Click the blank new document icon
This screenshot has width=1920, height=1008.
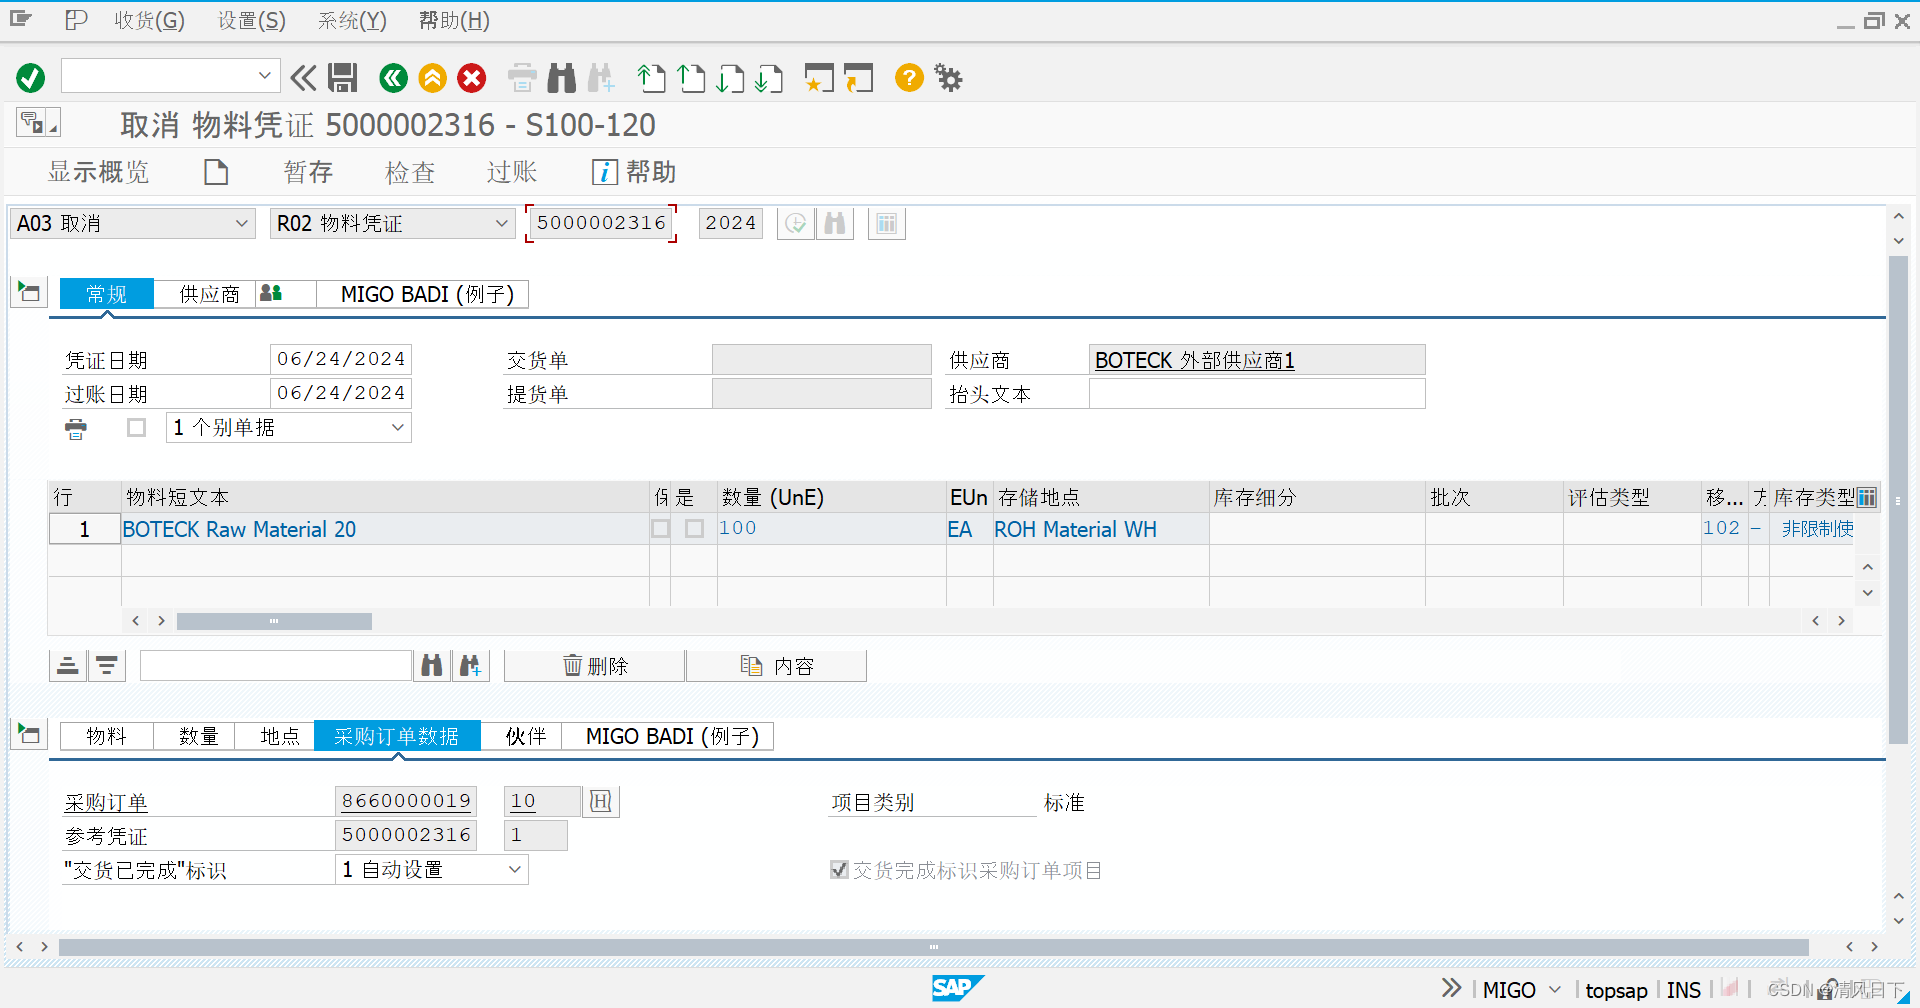tap(216, 172)
